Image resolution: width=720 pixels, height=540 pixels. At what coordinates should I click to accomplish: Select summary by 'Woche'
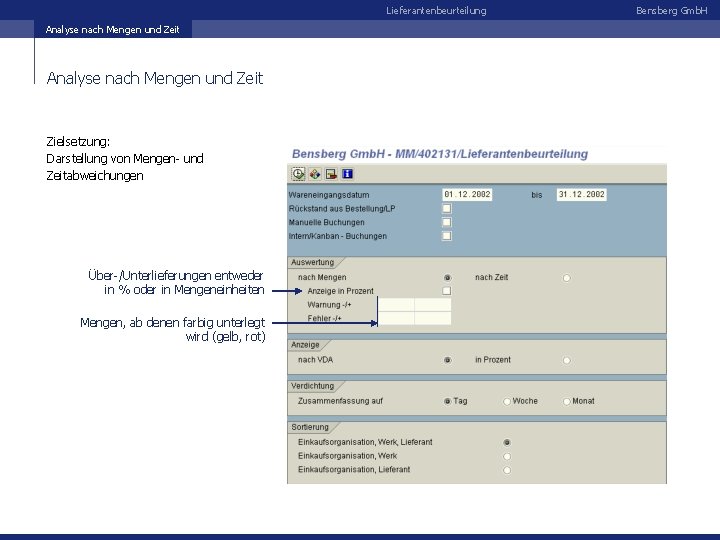pyautogui.click(x=507, y=401)
